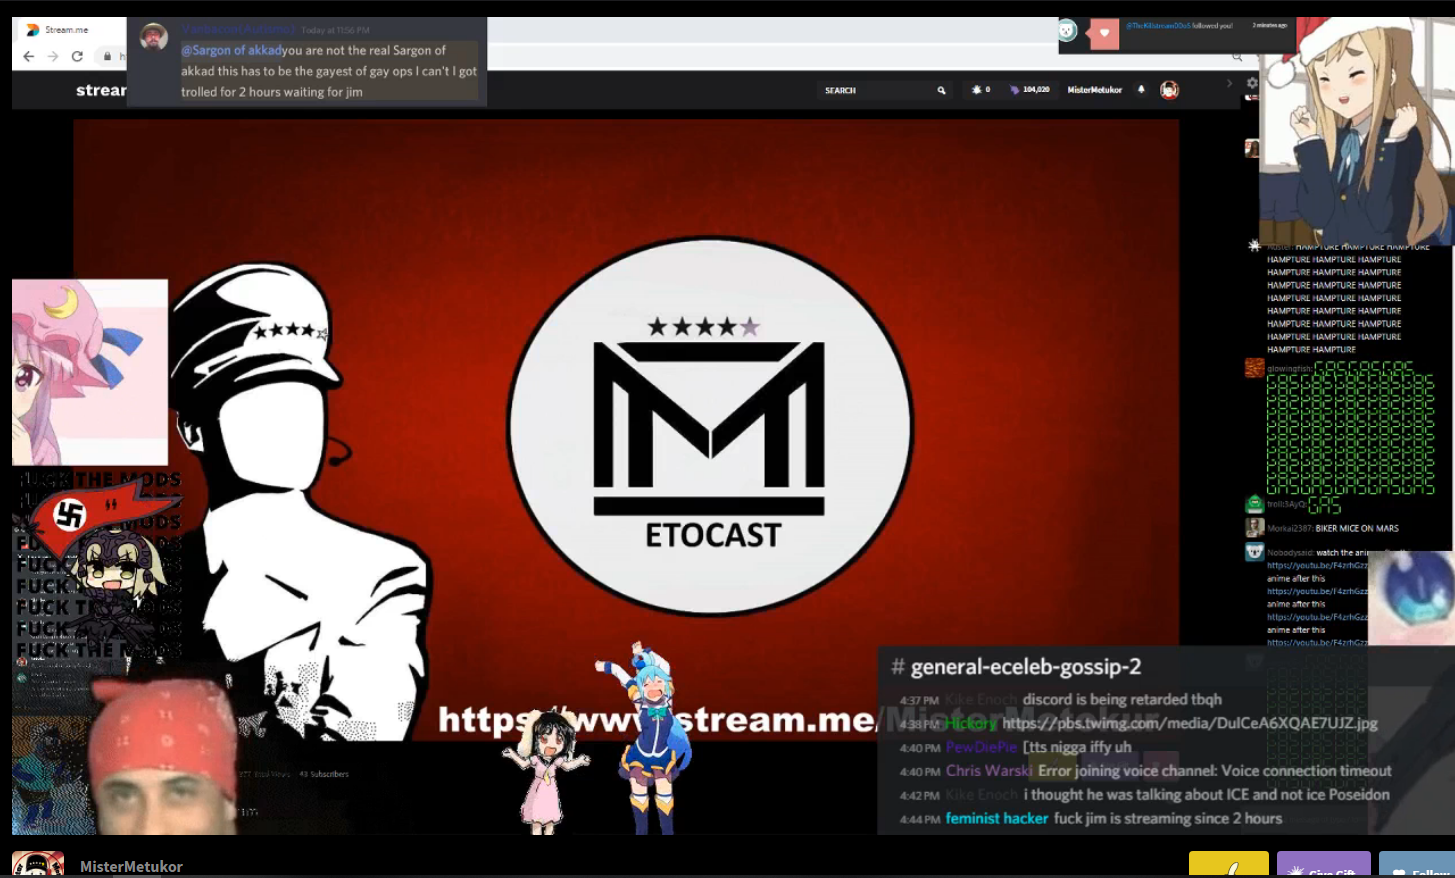Open the user avatar in the site header
The width and height of the screenshot is (1455, 878).
(x=1169, y=90)
